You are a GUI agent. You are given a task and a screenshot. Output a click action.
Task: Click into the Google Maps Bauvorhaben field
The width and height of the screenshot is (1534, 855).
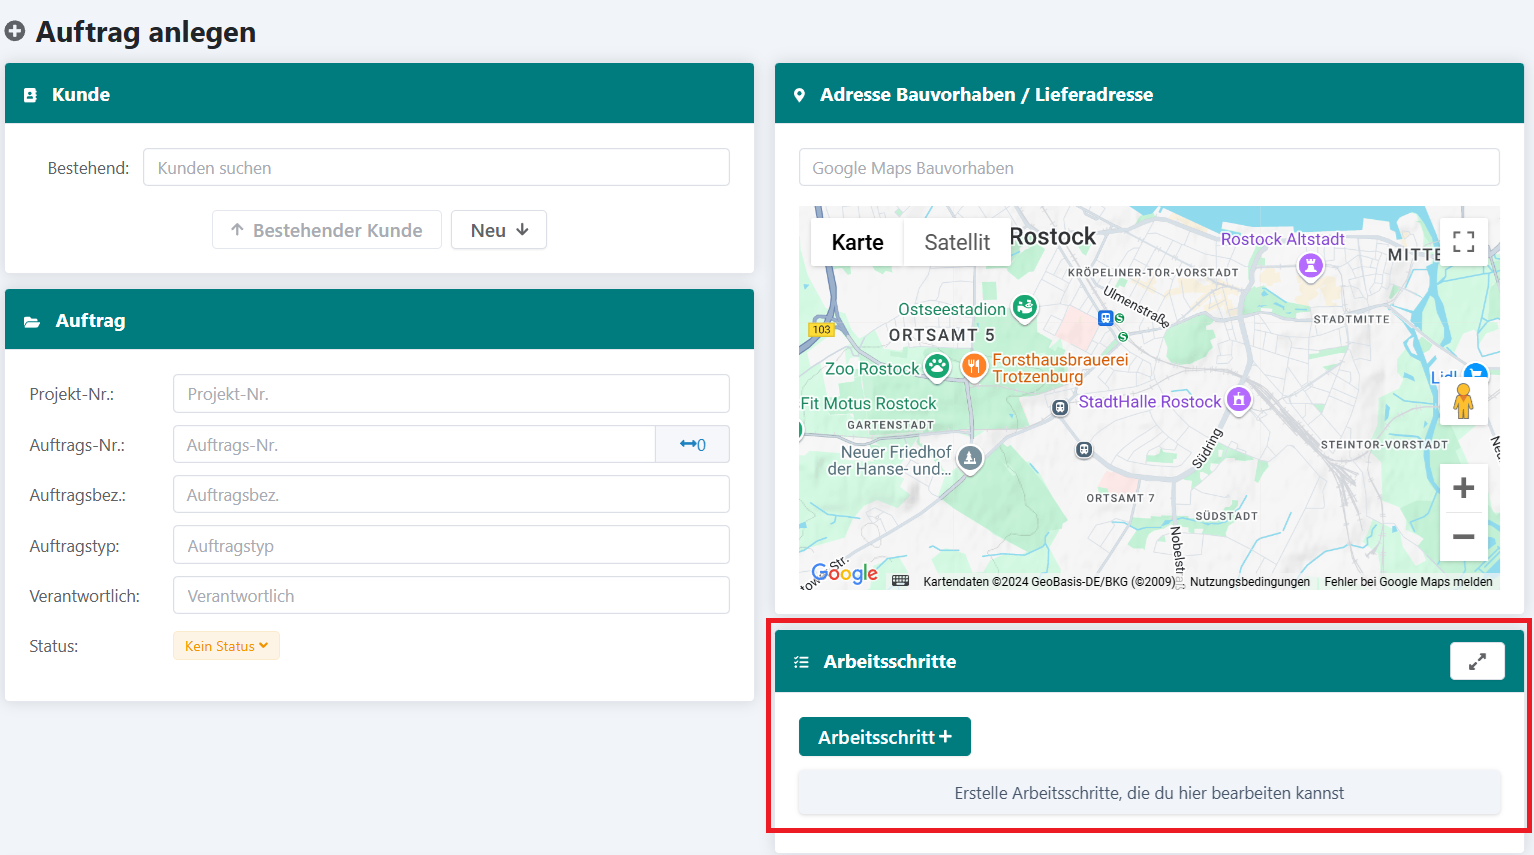pyautogui.click(x=1148, y=168)
